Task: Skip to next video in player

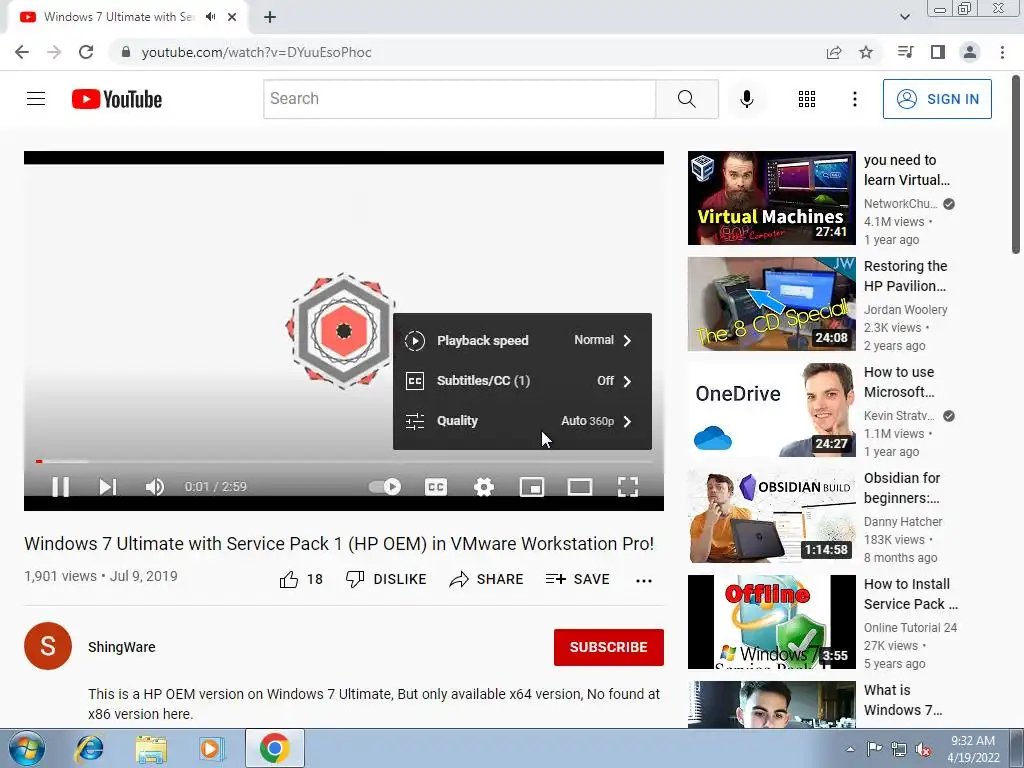Action: [108, 487]
